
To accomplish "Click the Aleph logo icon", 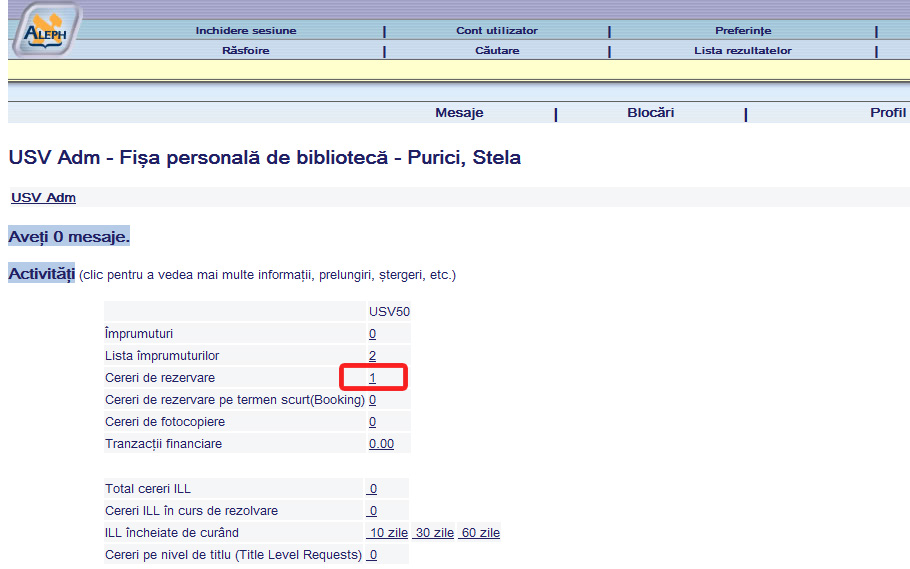I will (x=46, y=29).
